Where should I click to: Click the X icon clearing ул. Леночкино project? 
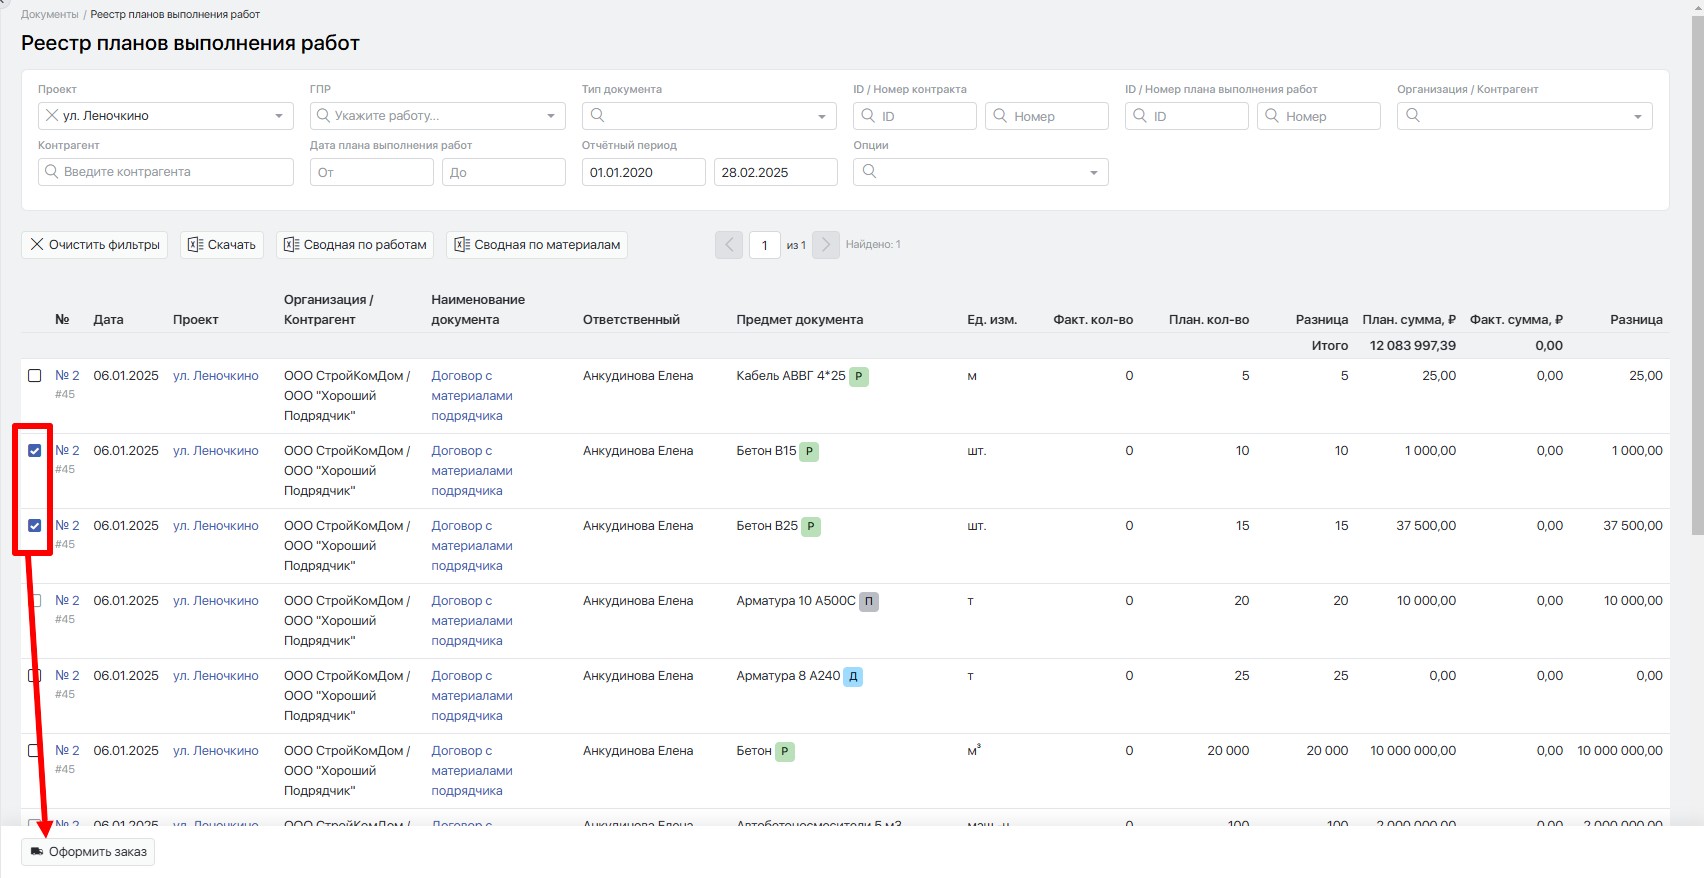point(52,116)
